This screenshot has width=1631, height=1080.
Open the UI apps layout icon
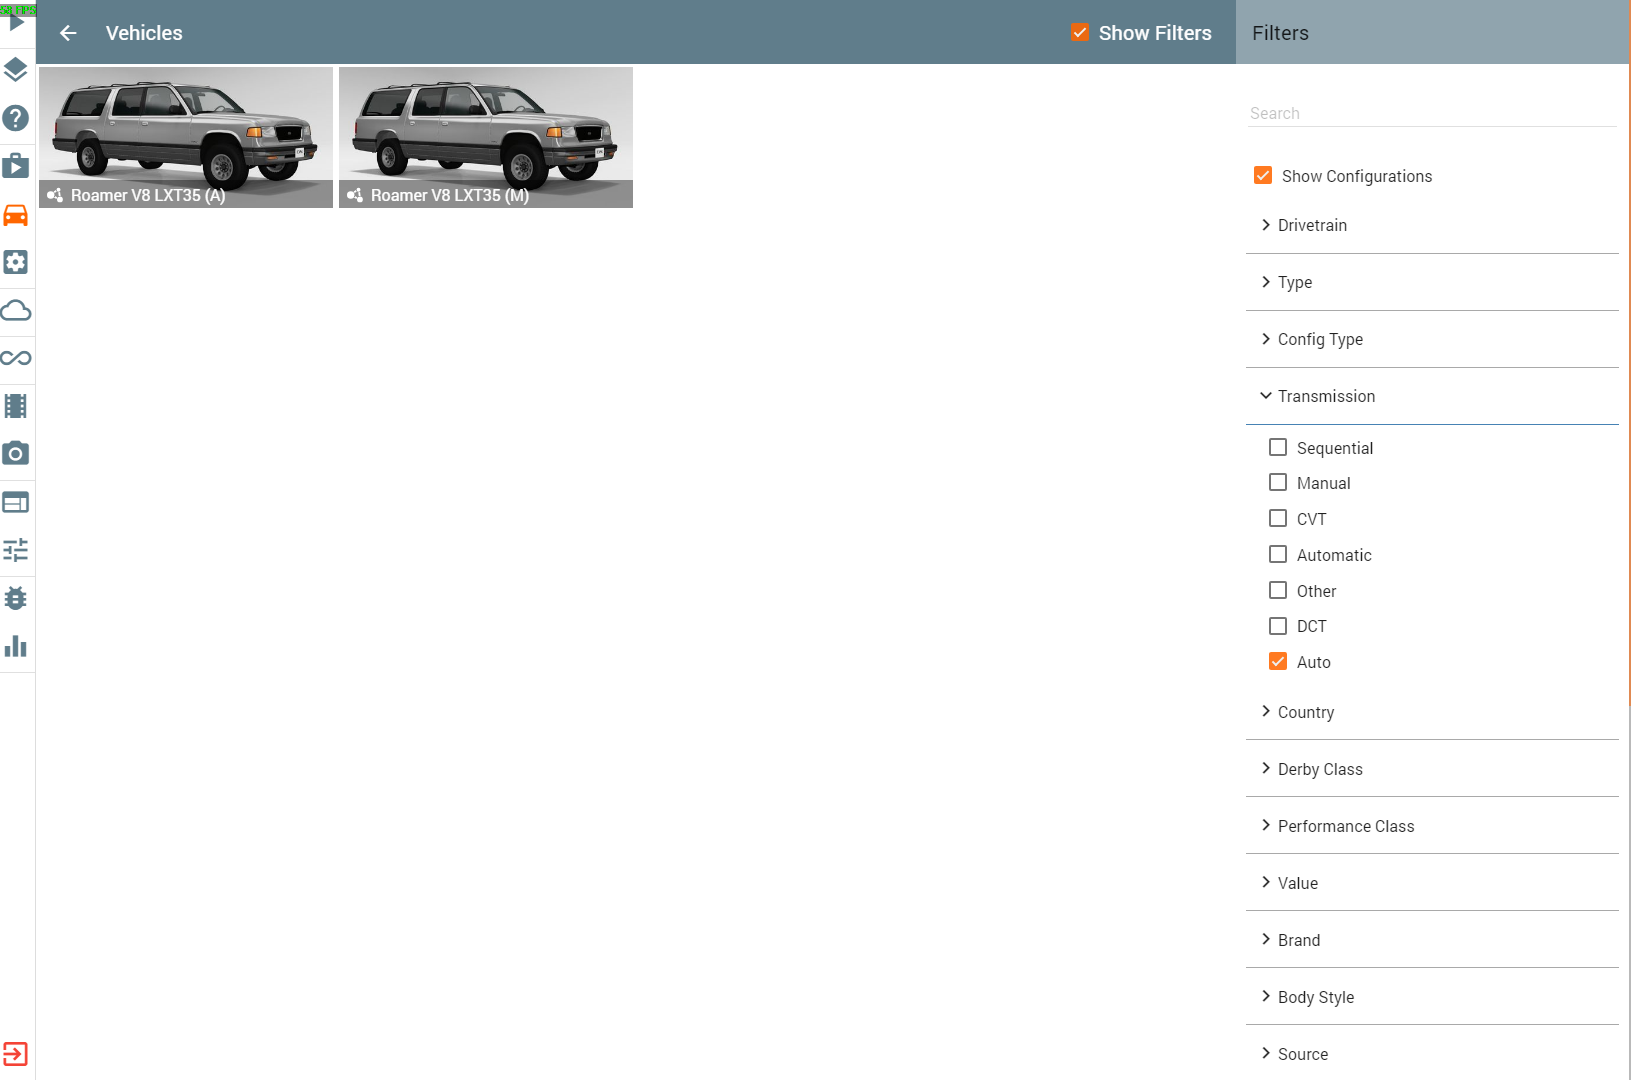point(15,502)
